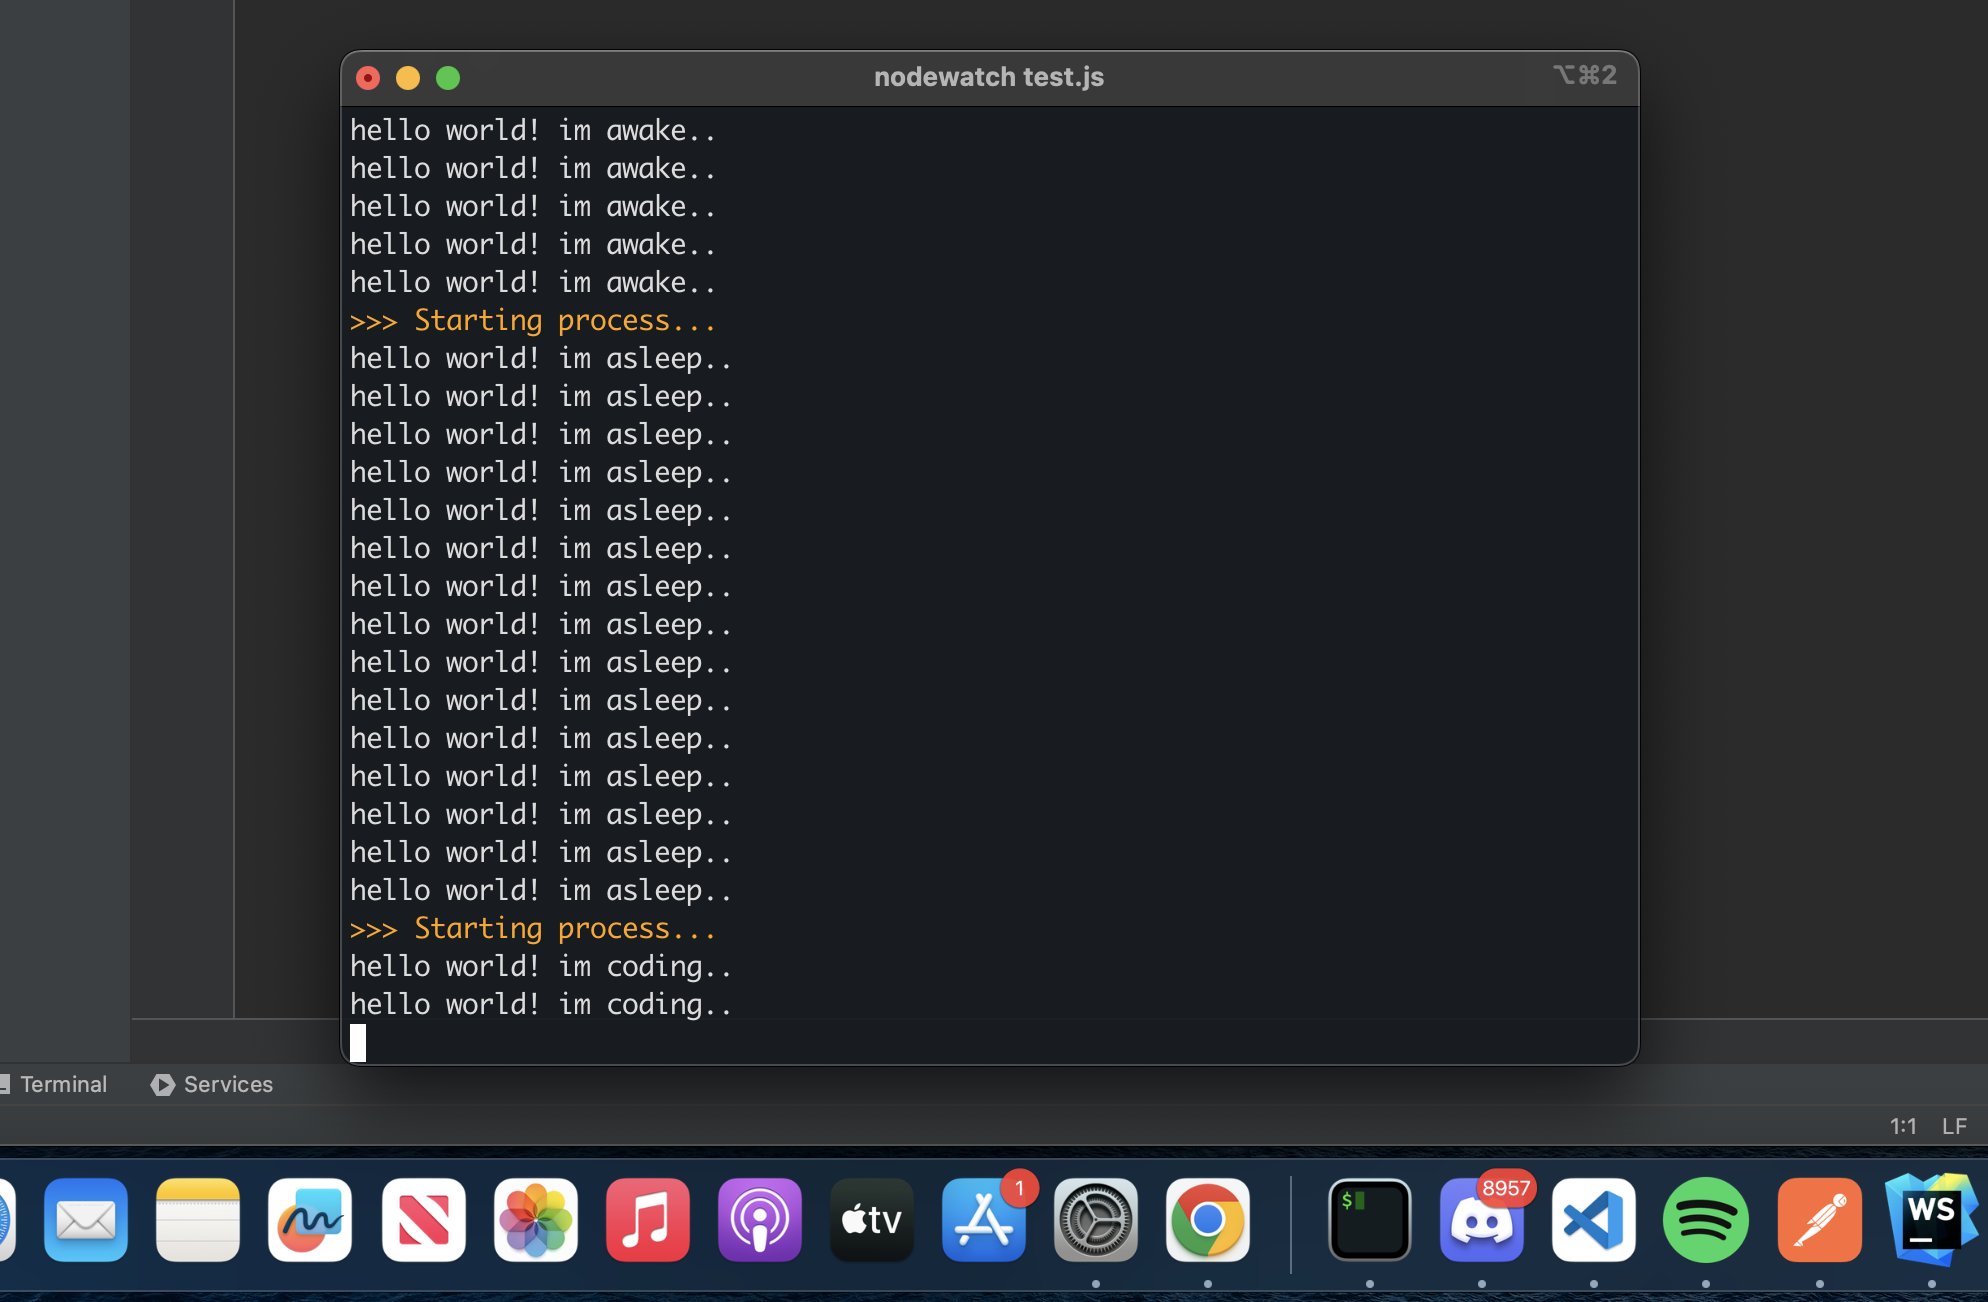Image resolution: width=1988 pixels, height=1302 pixels.
Task: Open Podcasts from the dock
Action: [x=760, y=1220]
